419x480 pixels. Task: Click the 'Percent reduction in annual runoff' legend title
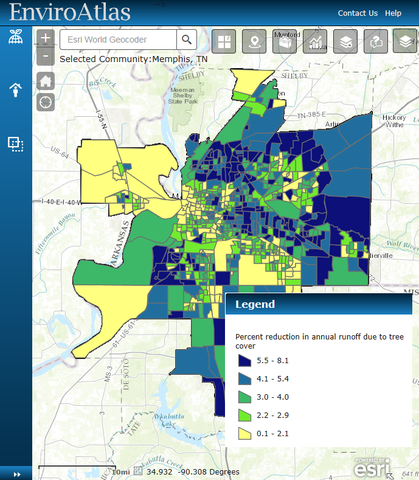(319, 341)
